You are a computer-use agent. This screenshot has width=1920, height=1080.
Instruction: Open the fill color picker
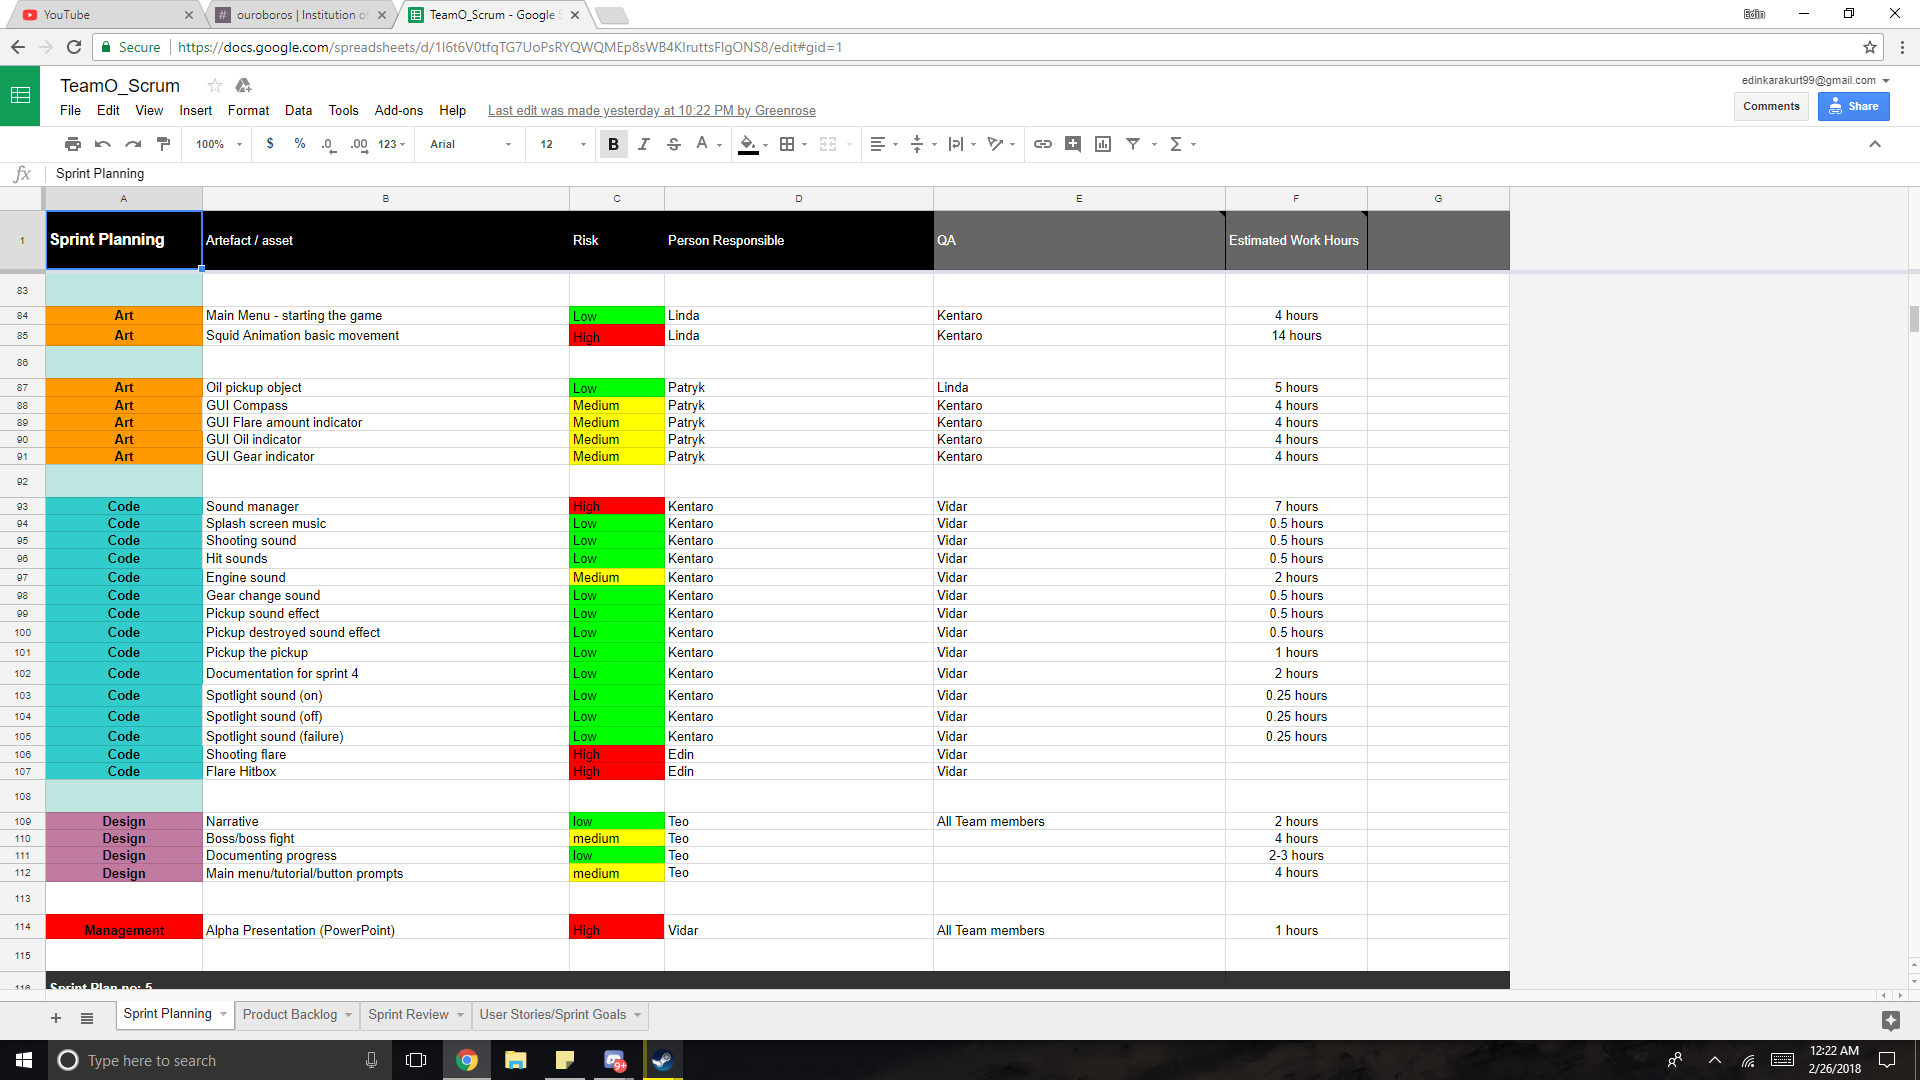coord(748,144)
